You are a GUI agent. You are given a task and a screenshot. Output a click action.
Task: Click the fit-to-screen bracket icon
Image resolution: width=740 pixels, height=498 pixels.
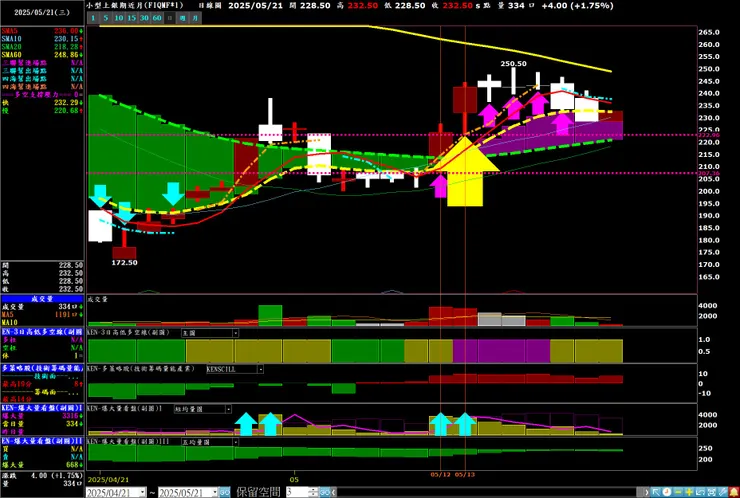pyautogui.click(x=711, y=492)
